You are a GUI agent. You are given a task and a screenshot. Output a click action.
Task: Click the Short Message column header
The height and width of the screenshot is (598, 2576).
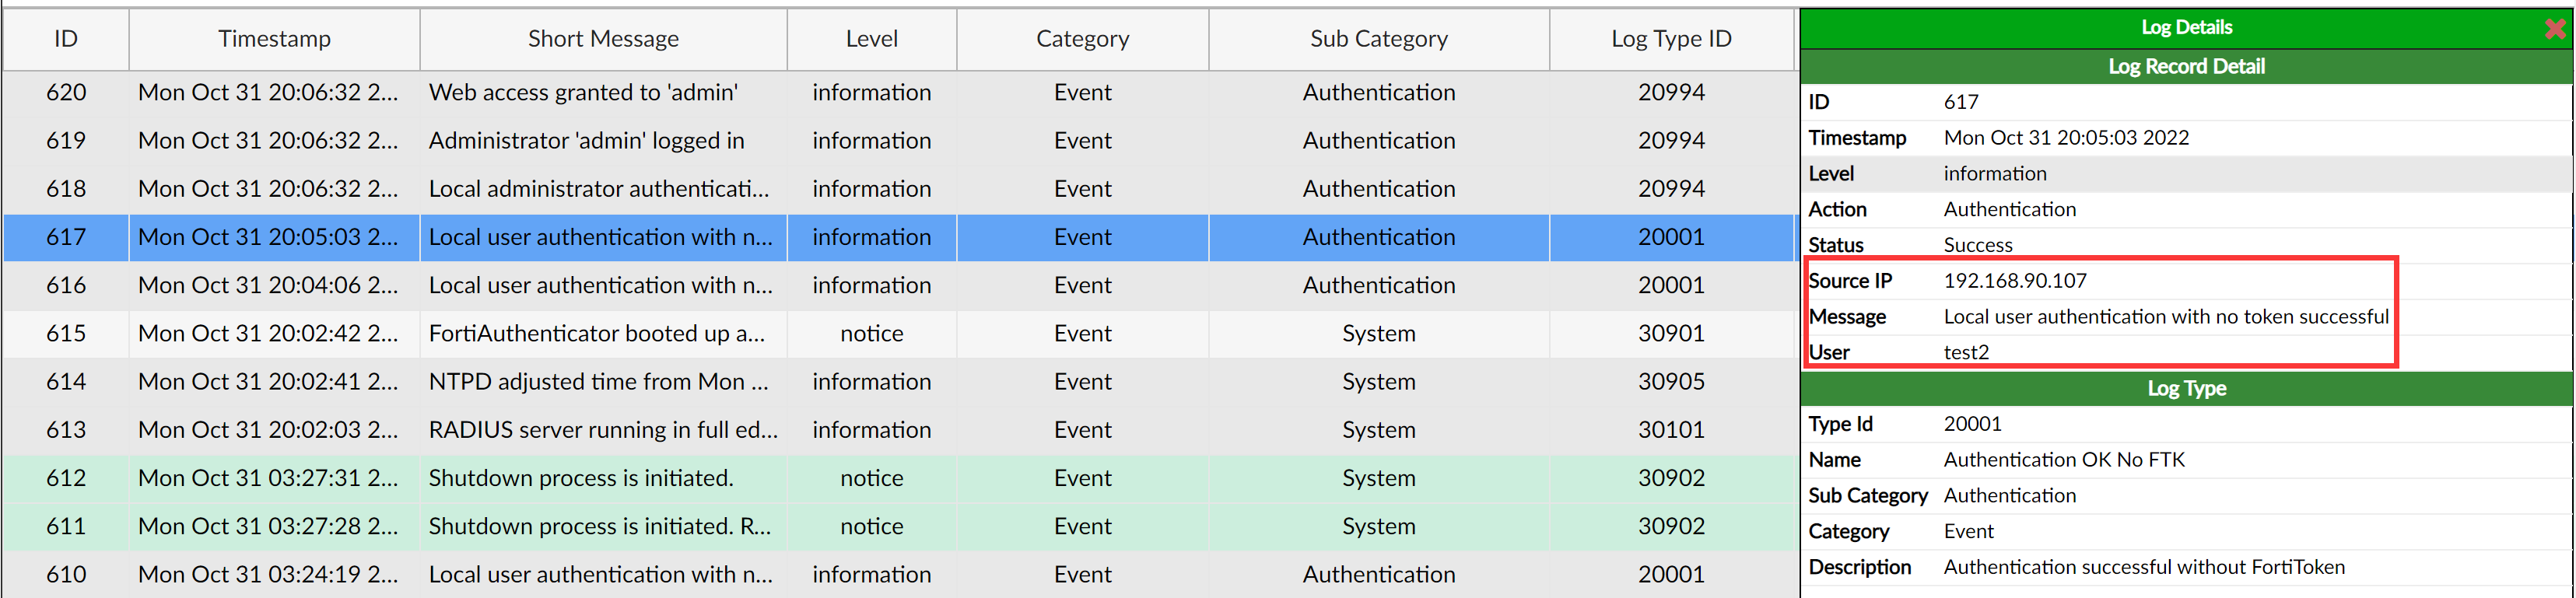pyautogui.click(x=603, y=39)
